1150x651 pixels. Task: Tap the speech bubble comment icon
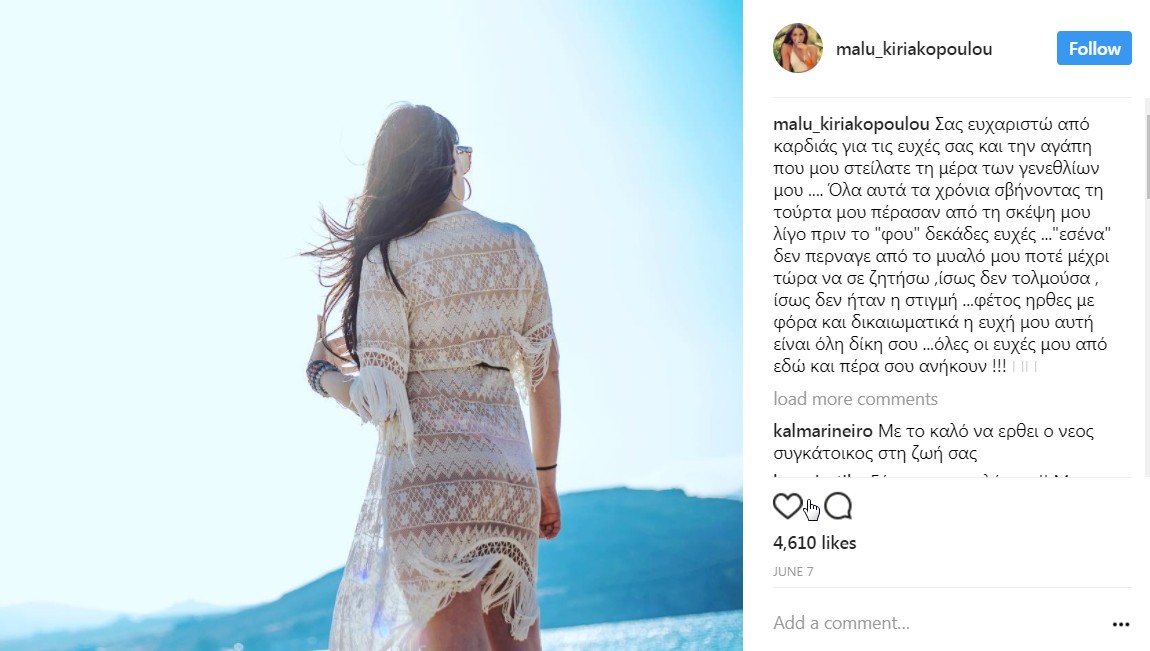838,506
